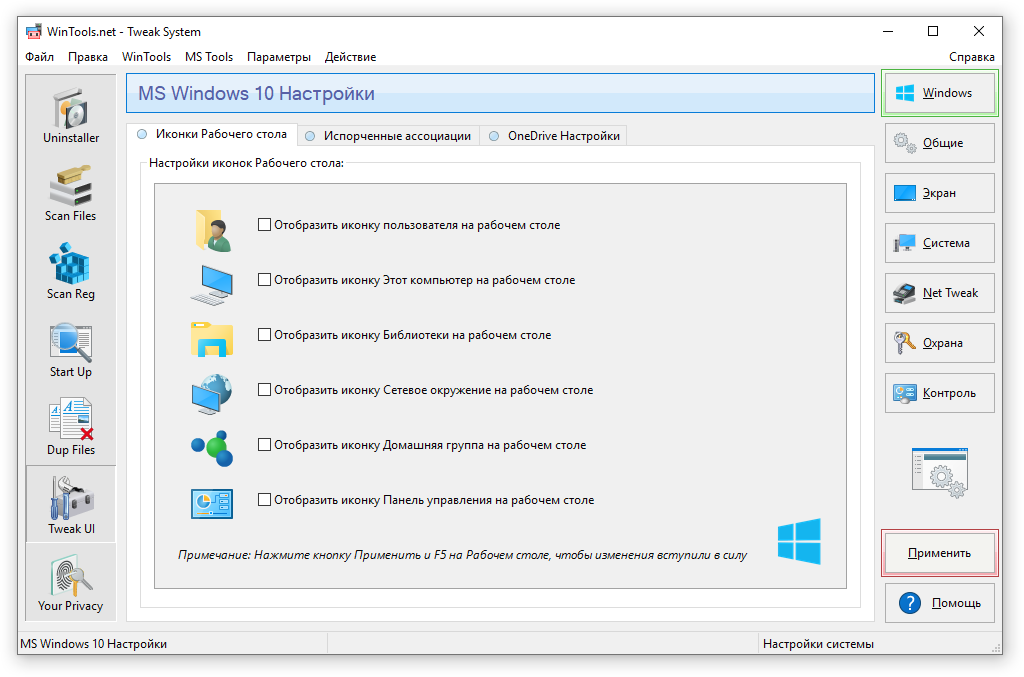This screenshot has height=677, width=1024.
Task: Switch to Испорченные ассоциации tab
Action: coord(389,136)
